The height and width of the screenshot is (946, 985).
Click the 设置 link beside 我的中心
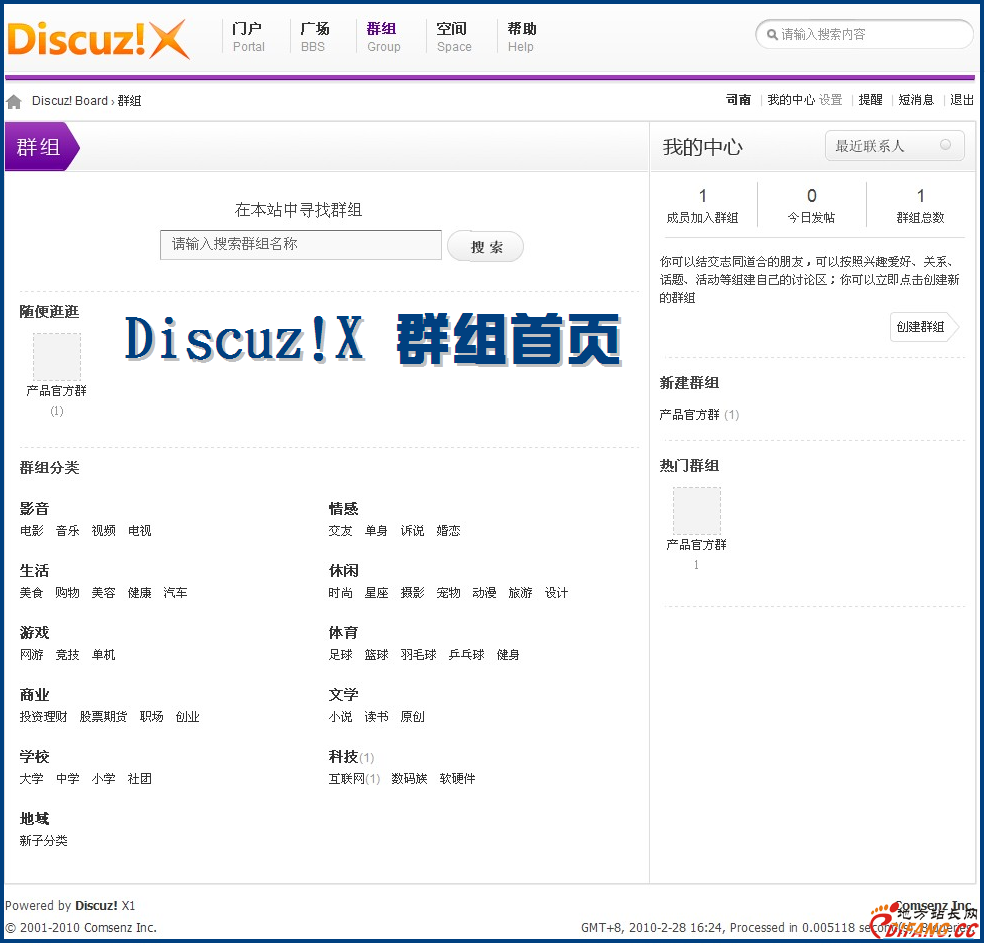(x=831, y=100)
